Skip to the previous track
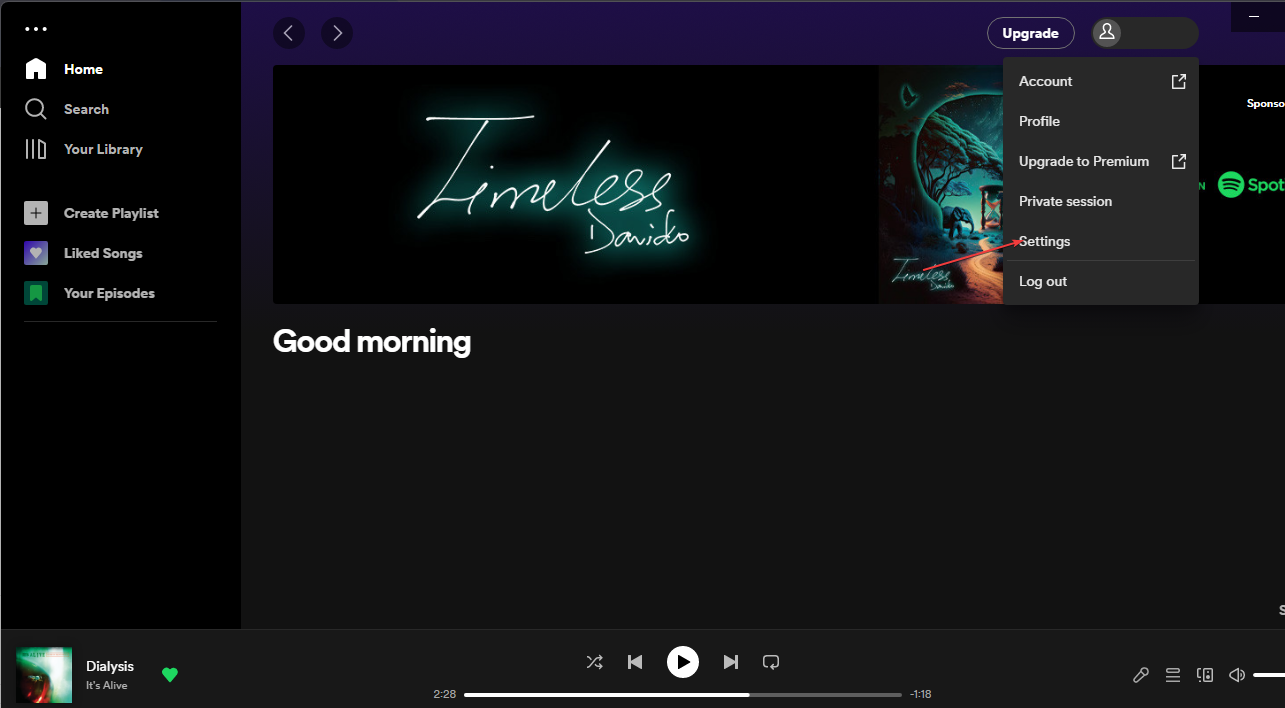Screen dimensions: 1285x708 click(635, 662)
